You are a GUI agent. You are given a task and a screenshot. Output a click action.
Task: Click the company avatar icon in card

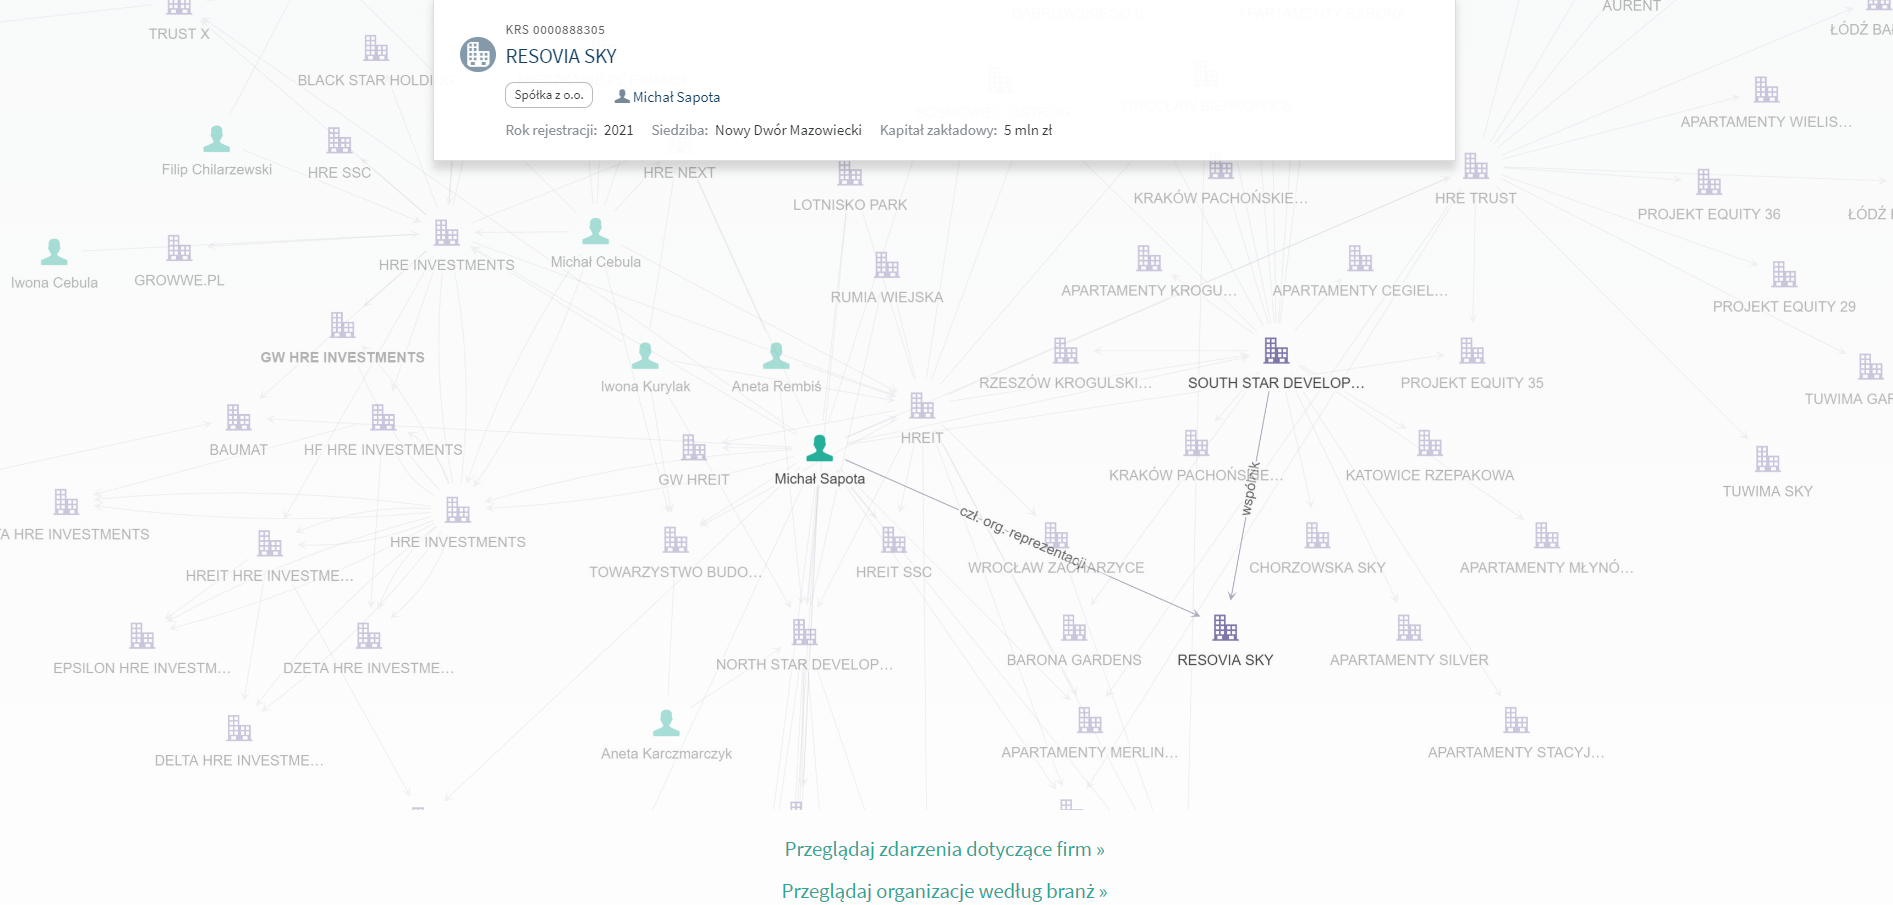pyautogui.click(x=478, y=55)
